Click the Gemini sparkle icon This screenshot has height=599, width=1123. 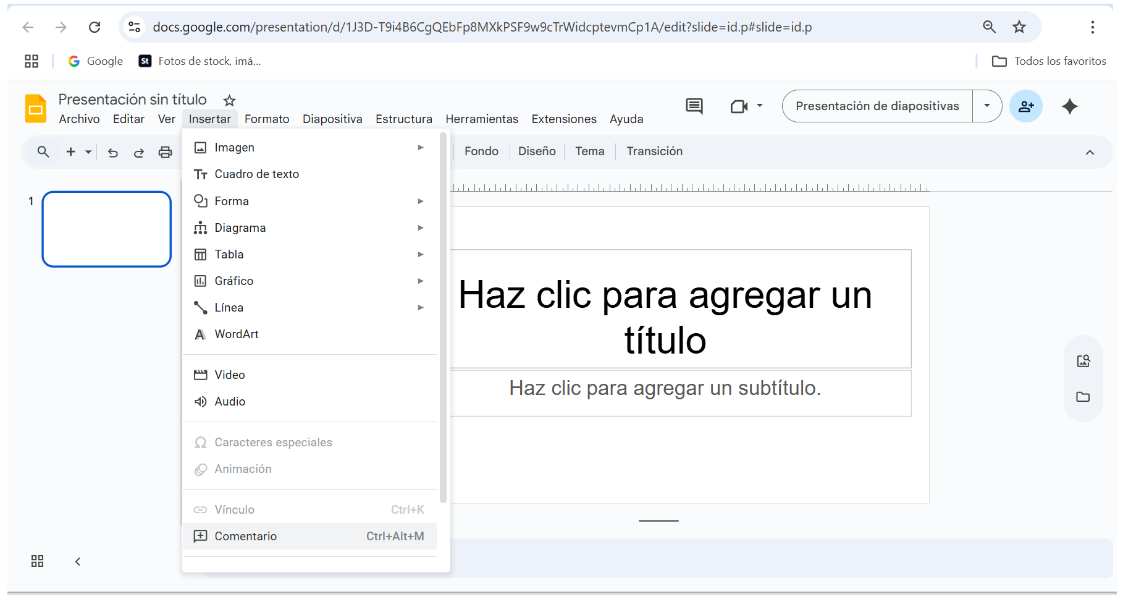tap(1069, 106)
